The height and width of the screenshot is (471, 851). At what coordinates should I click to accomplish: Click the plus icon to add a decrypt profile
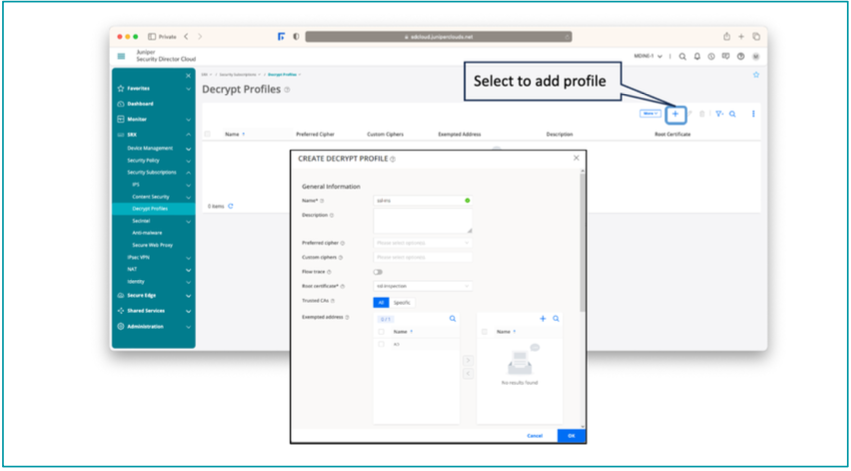coord(675,113)
